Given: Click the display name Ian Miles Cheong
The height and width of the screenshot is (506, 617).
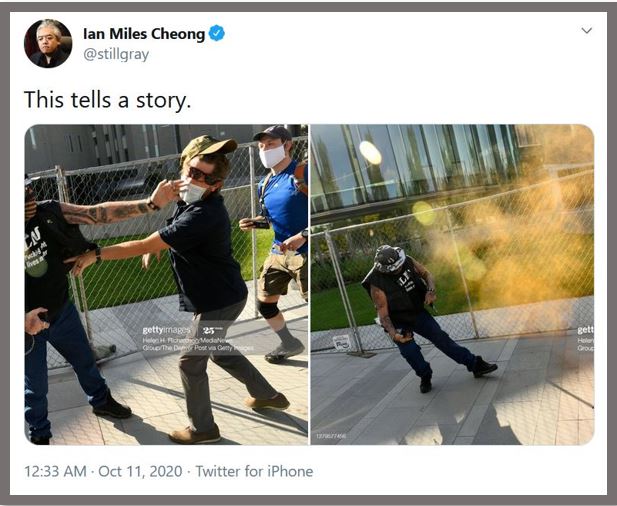Looking at the screenshot, I should [144, 34].
